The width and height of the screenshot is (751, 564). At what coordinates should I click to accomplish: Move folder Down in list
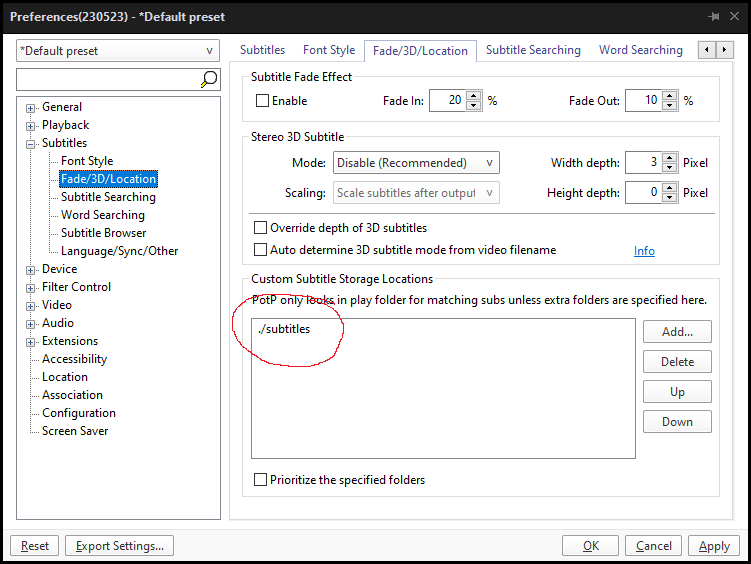(677, 422)
